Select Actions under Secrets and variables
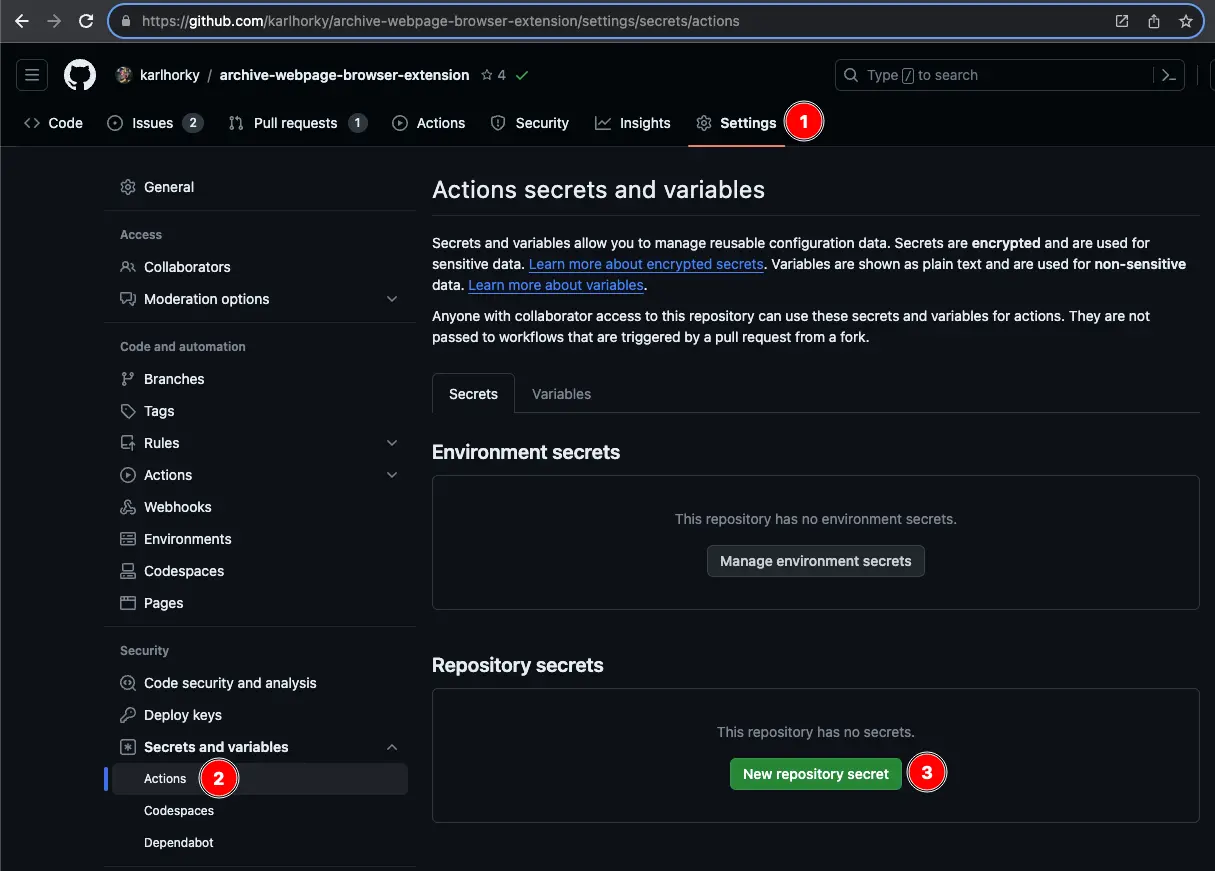Screen dimensions: 1215x871 click(x=260, y=779)
